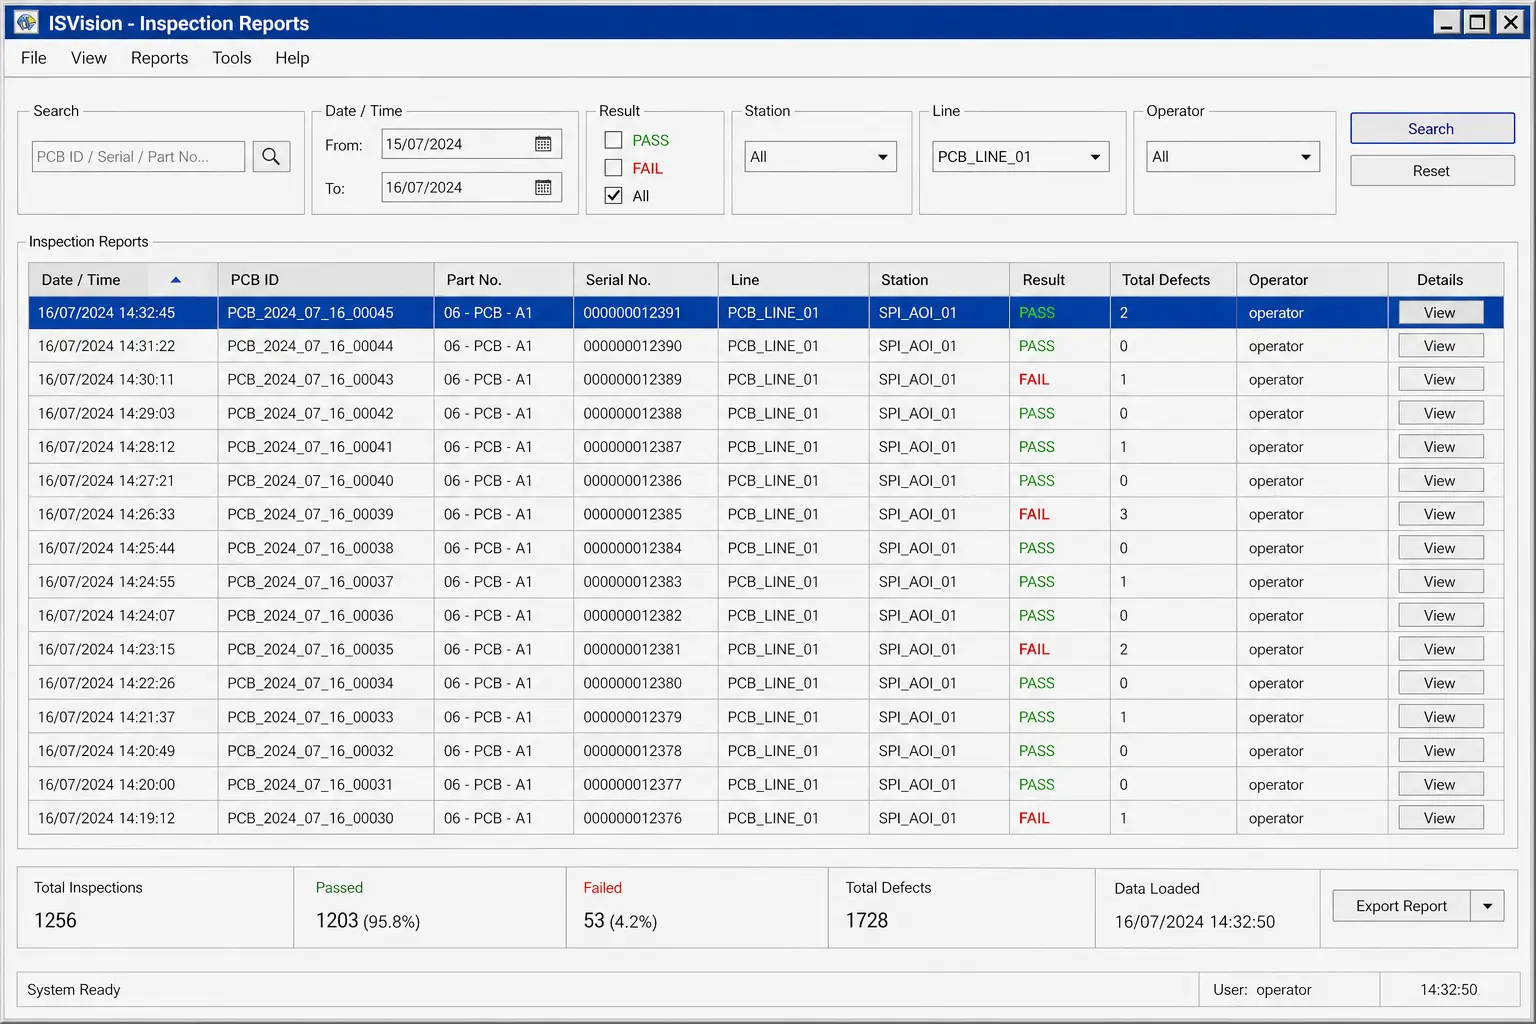Sort by the Station column header

tap(939, 280)
